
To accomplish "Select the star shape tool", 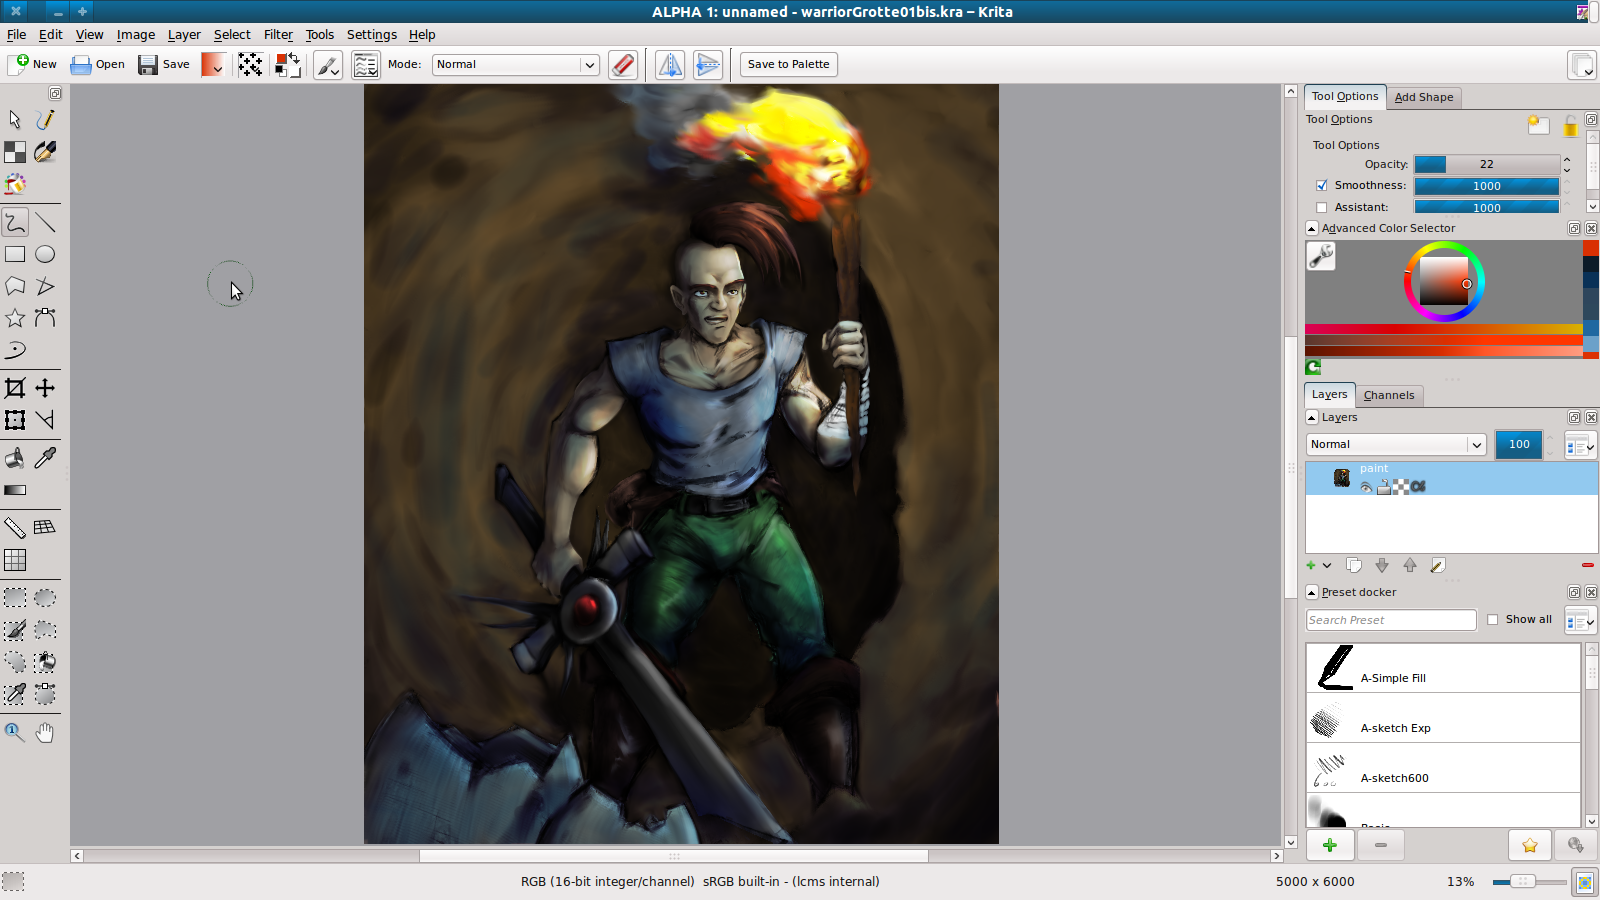I will (x=15, y=318).
